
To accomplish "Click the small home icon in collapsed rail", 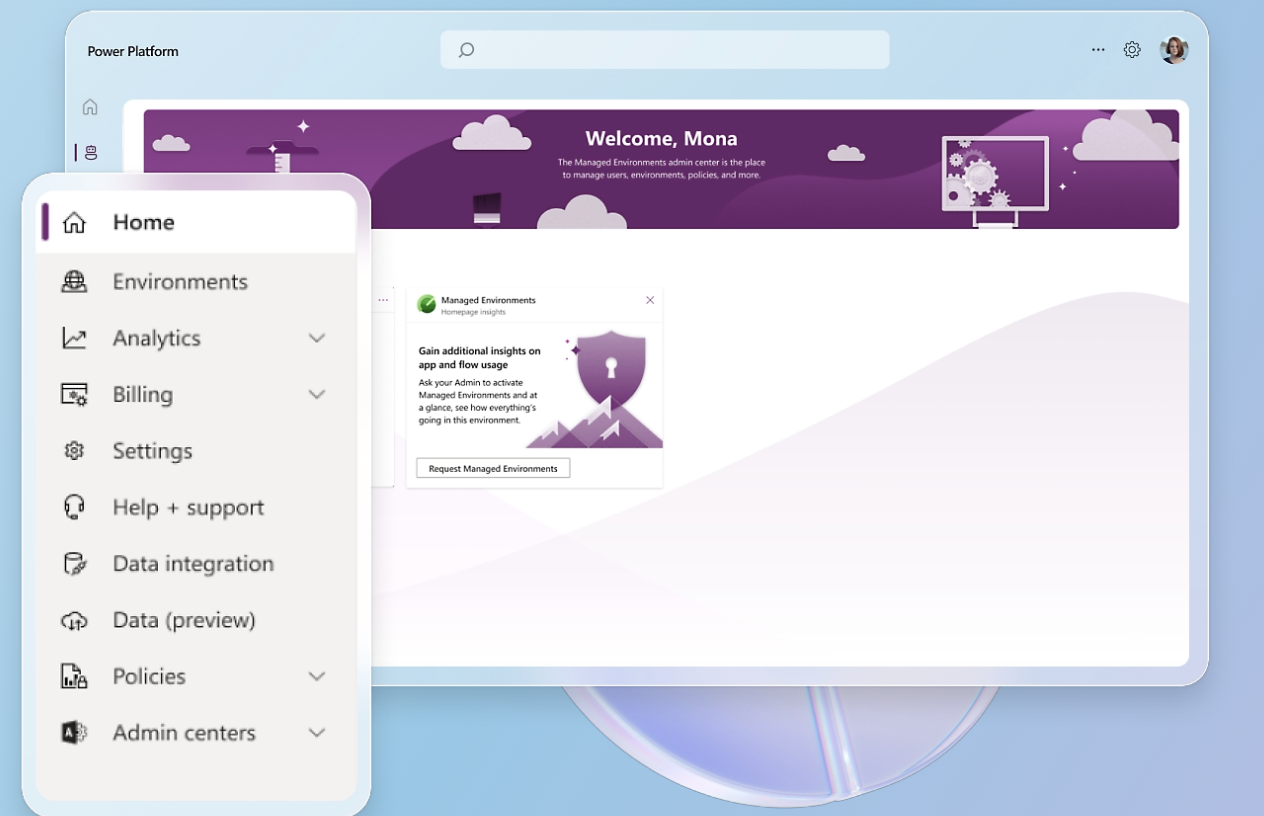I will (x=90, y=107).
